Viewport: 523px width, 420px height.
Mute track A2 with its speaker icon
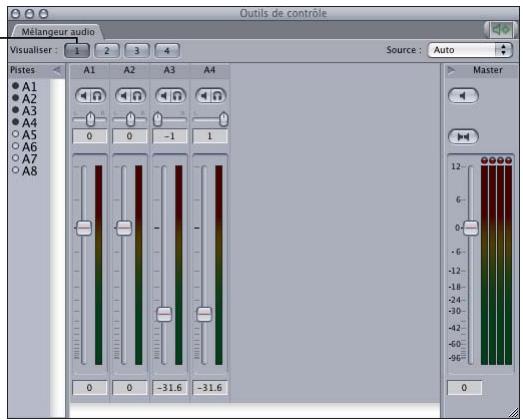pyautogui.click(x=124, y=96)
